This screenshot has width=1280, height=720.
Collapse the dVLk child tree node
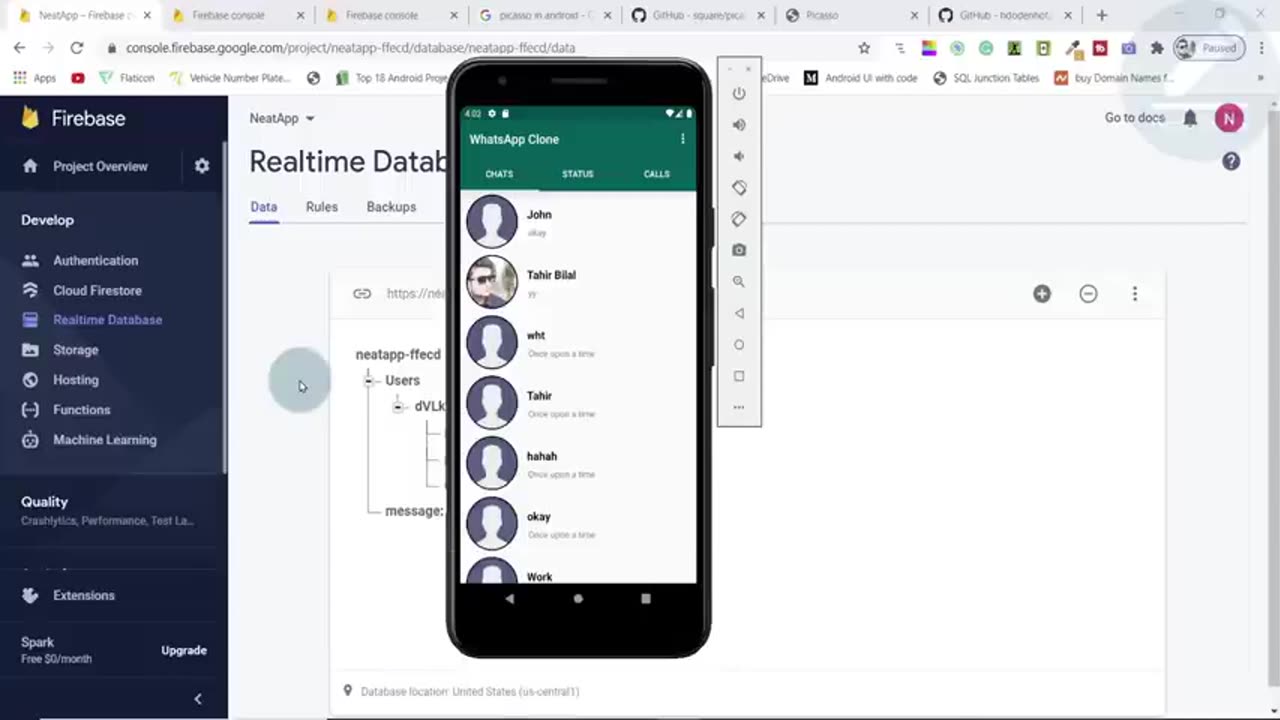pos(398,406)
